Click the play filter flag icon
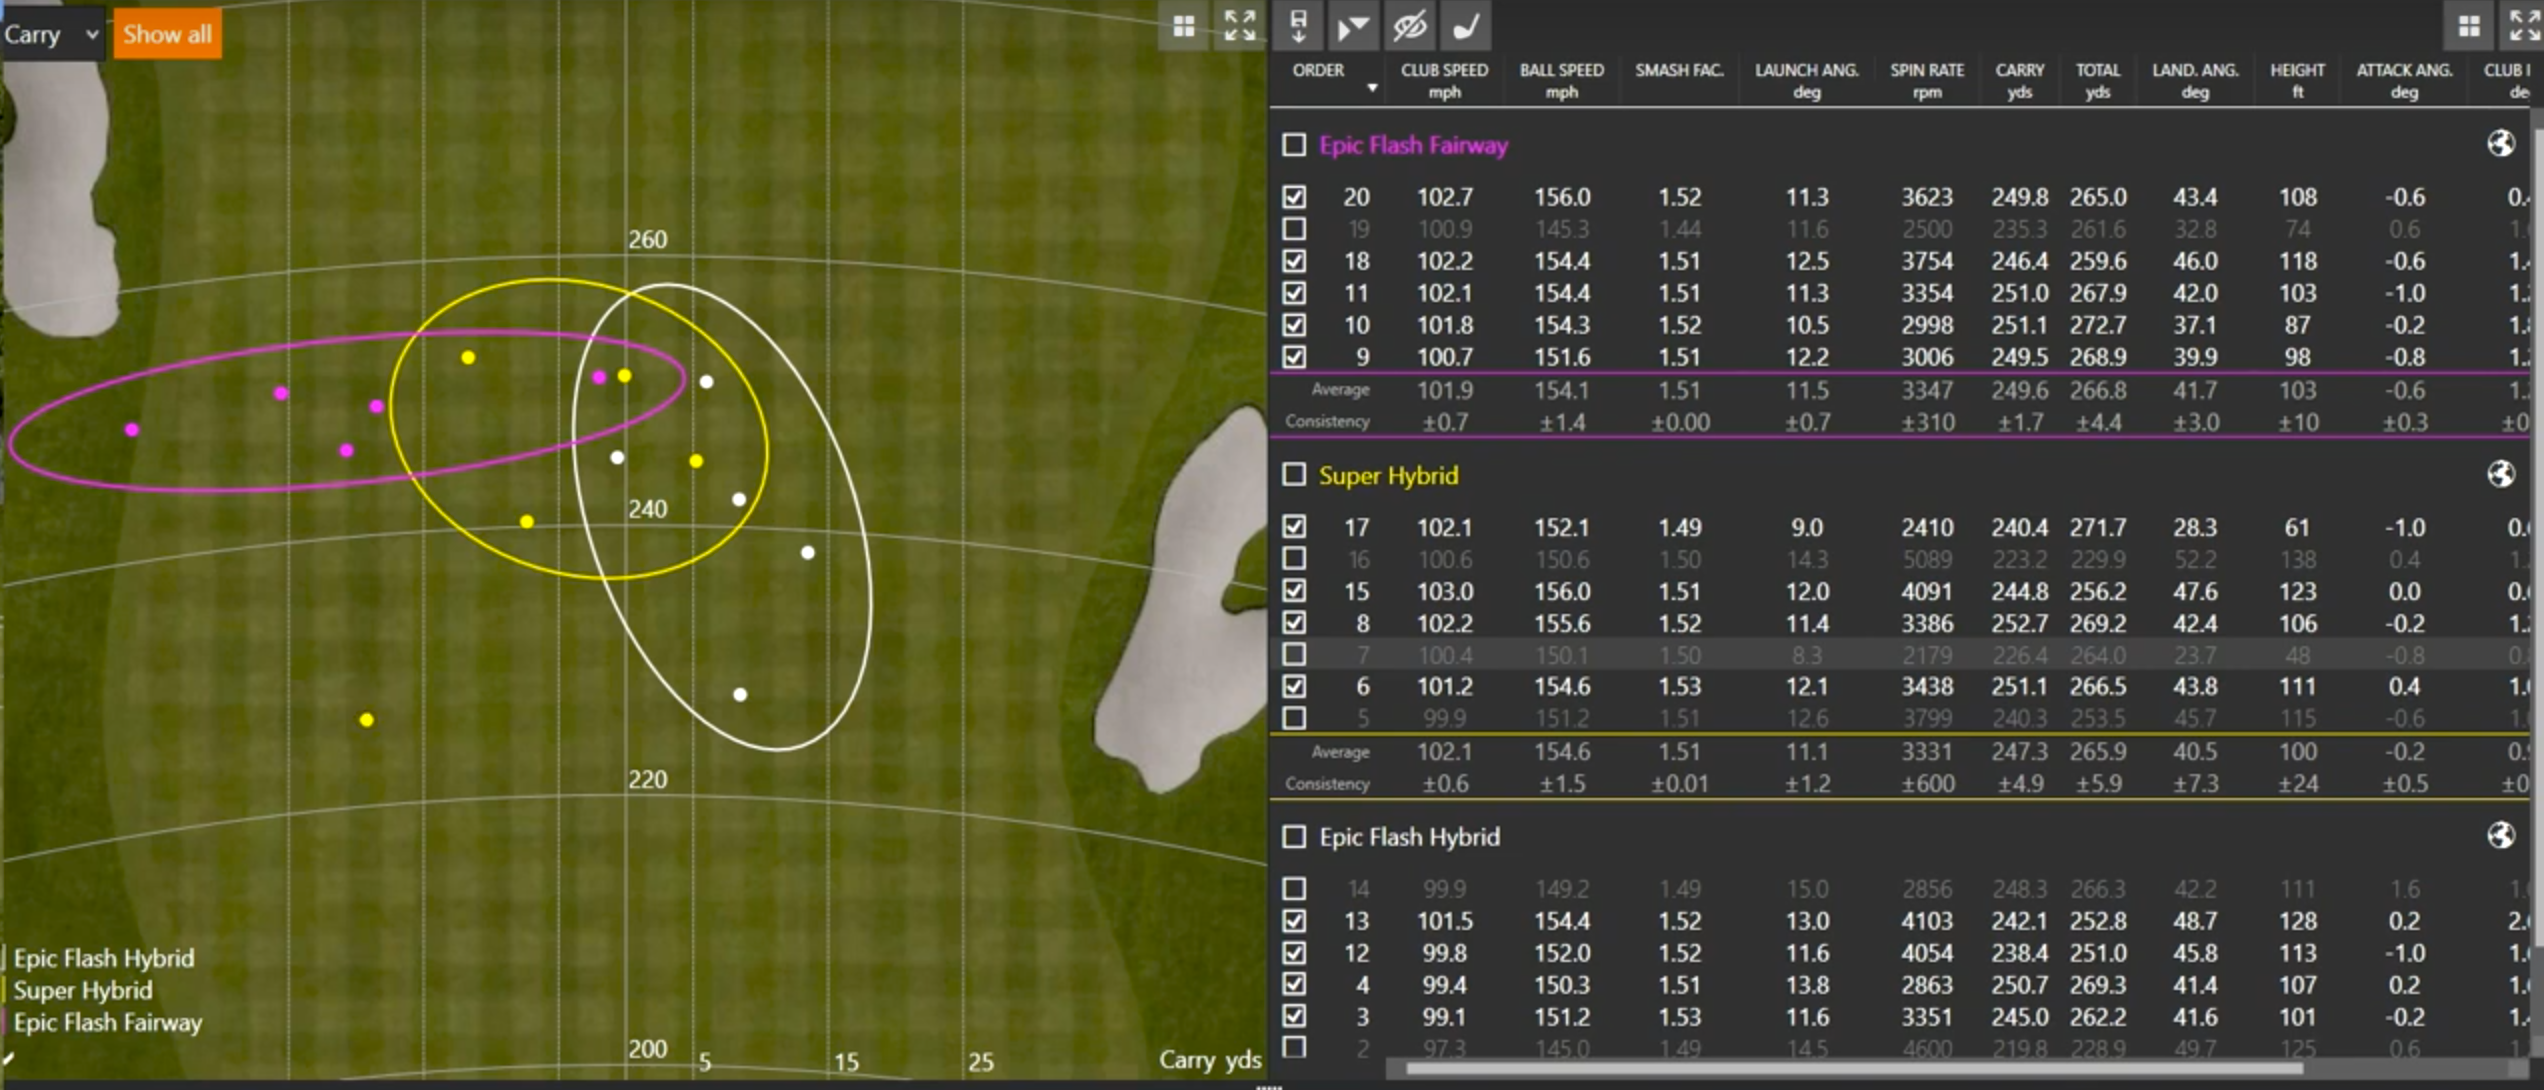This screenshot has width=2544, height=1090. coord(1352,27)
